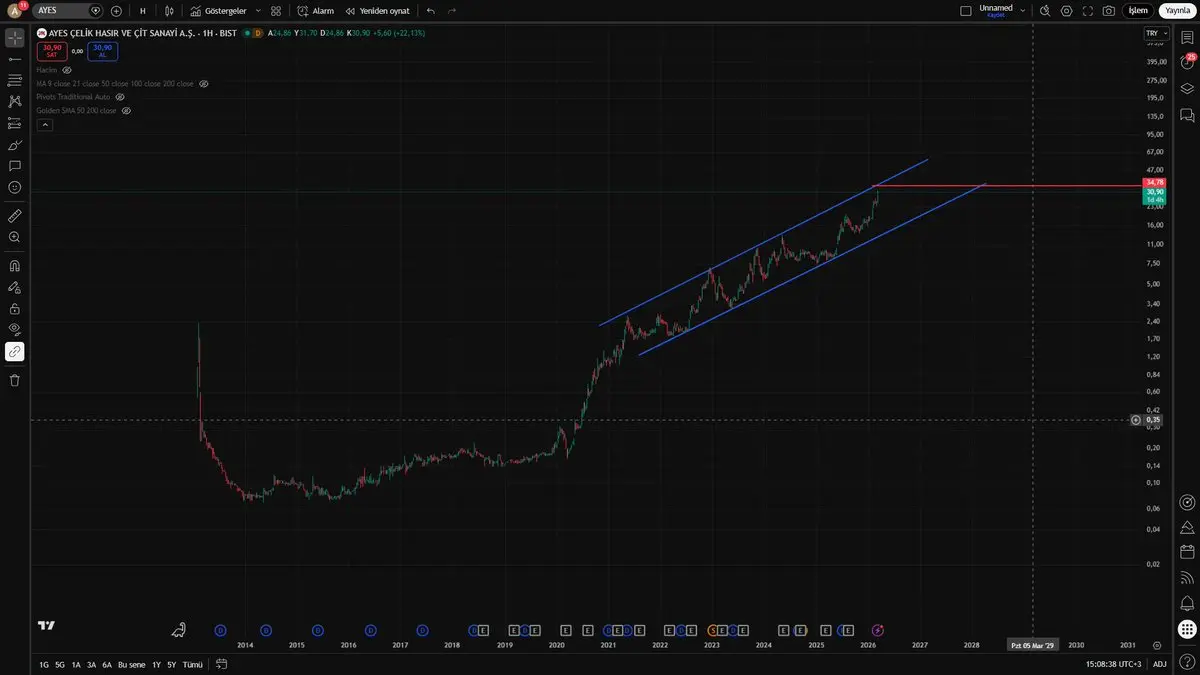
Task: Open the H timeframe interval selector
Action: [142, 10]
